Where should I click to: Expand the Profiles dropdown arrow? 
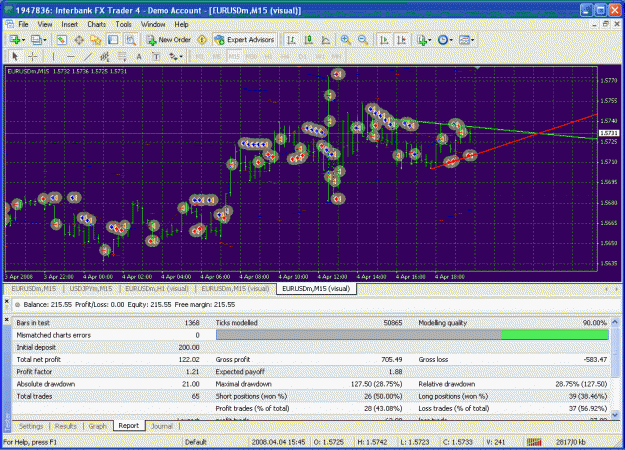point(45,40)
